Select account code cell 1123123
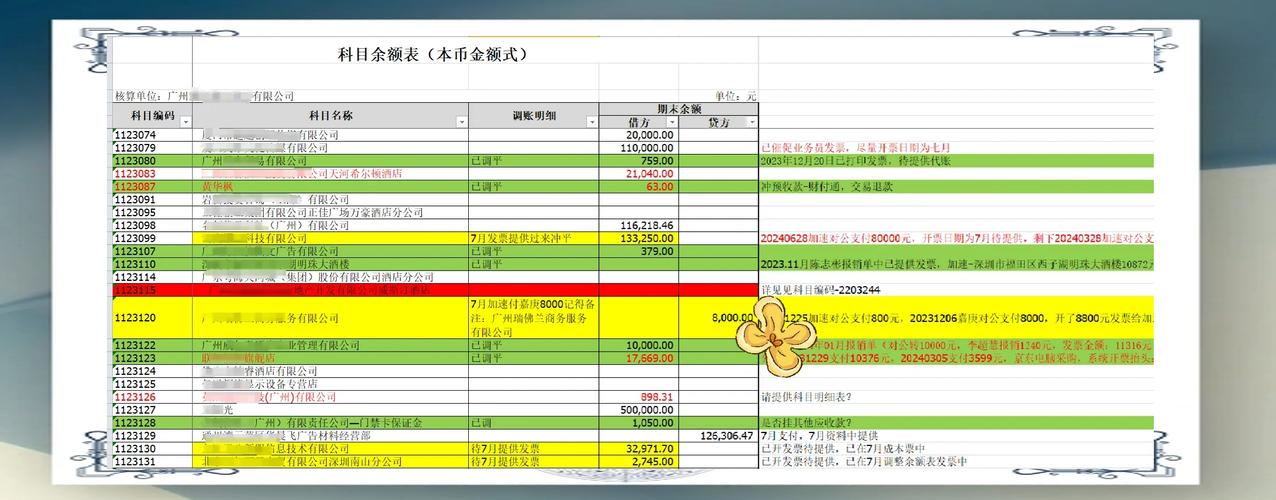Image resolution: width=1276 pixels, height=500 pixels. click(152, 358)
